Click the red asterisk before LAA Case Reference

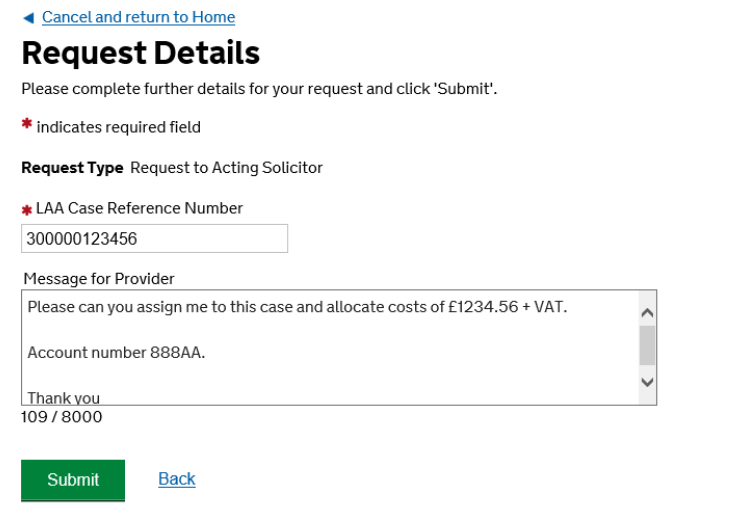tap(27, 210)
